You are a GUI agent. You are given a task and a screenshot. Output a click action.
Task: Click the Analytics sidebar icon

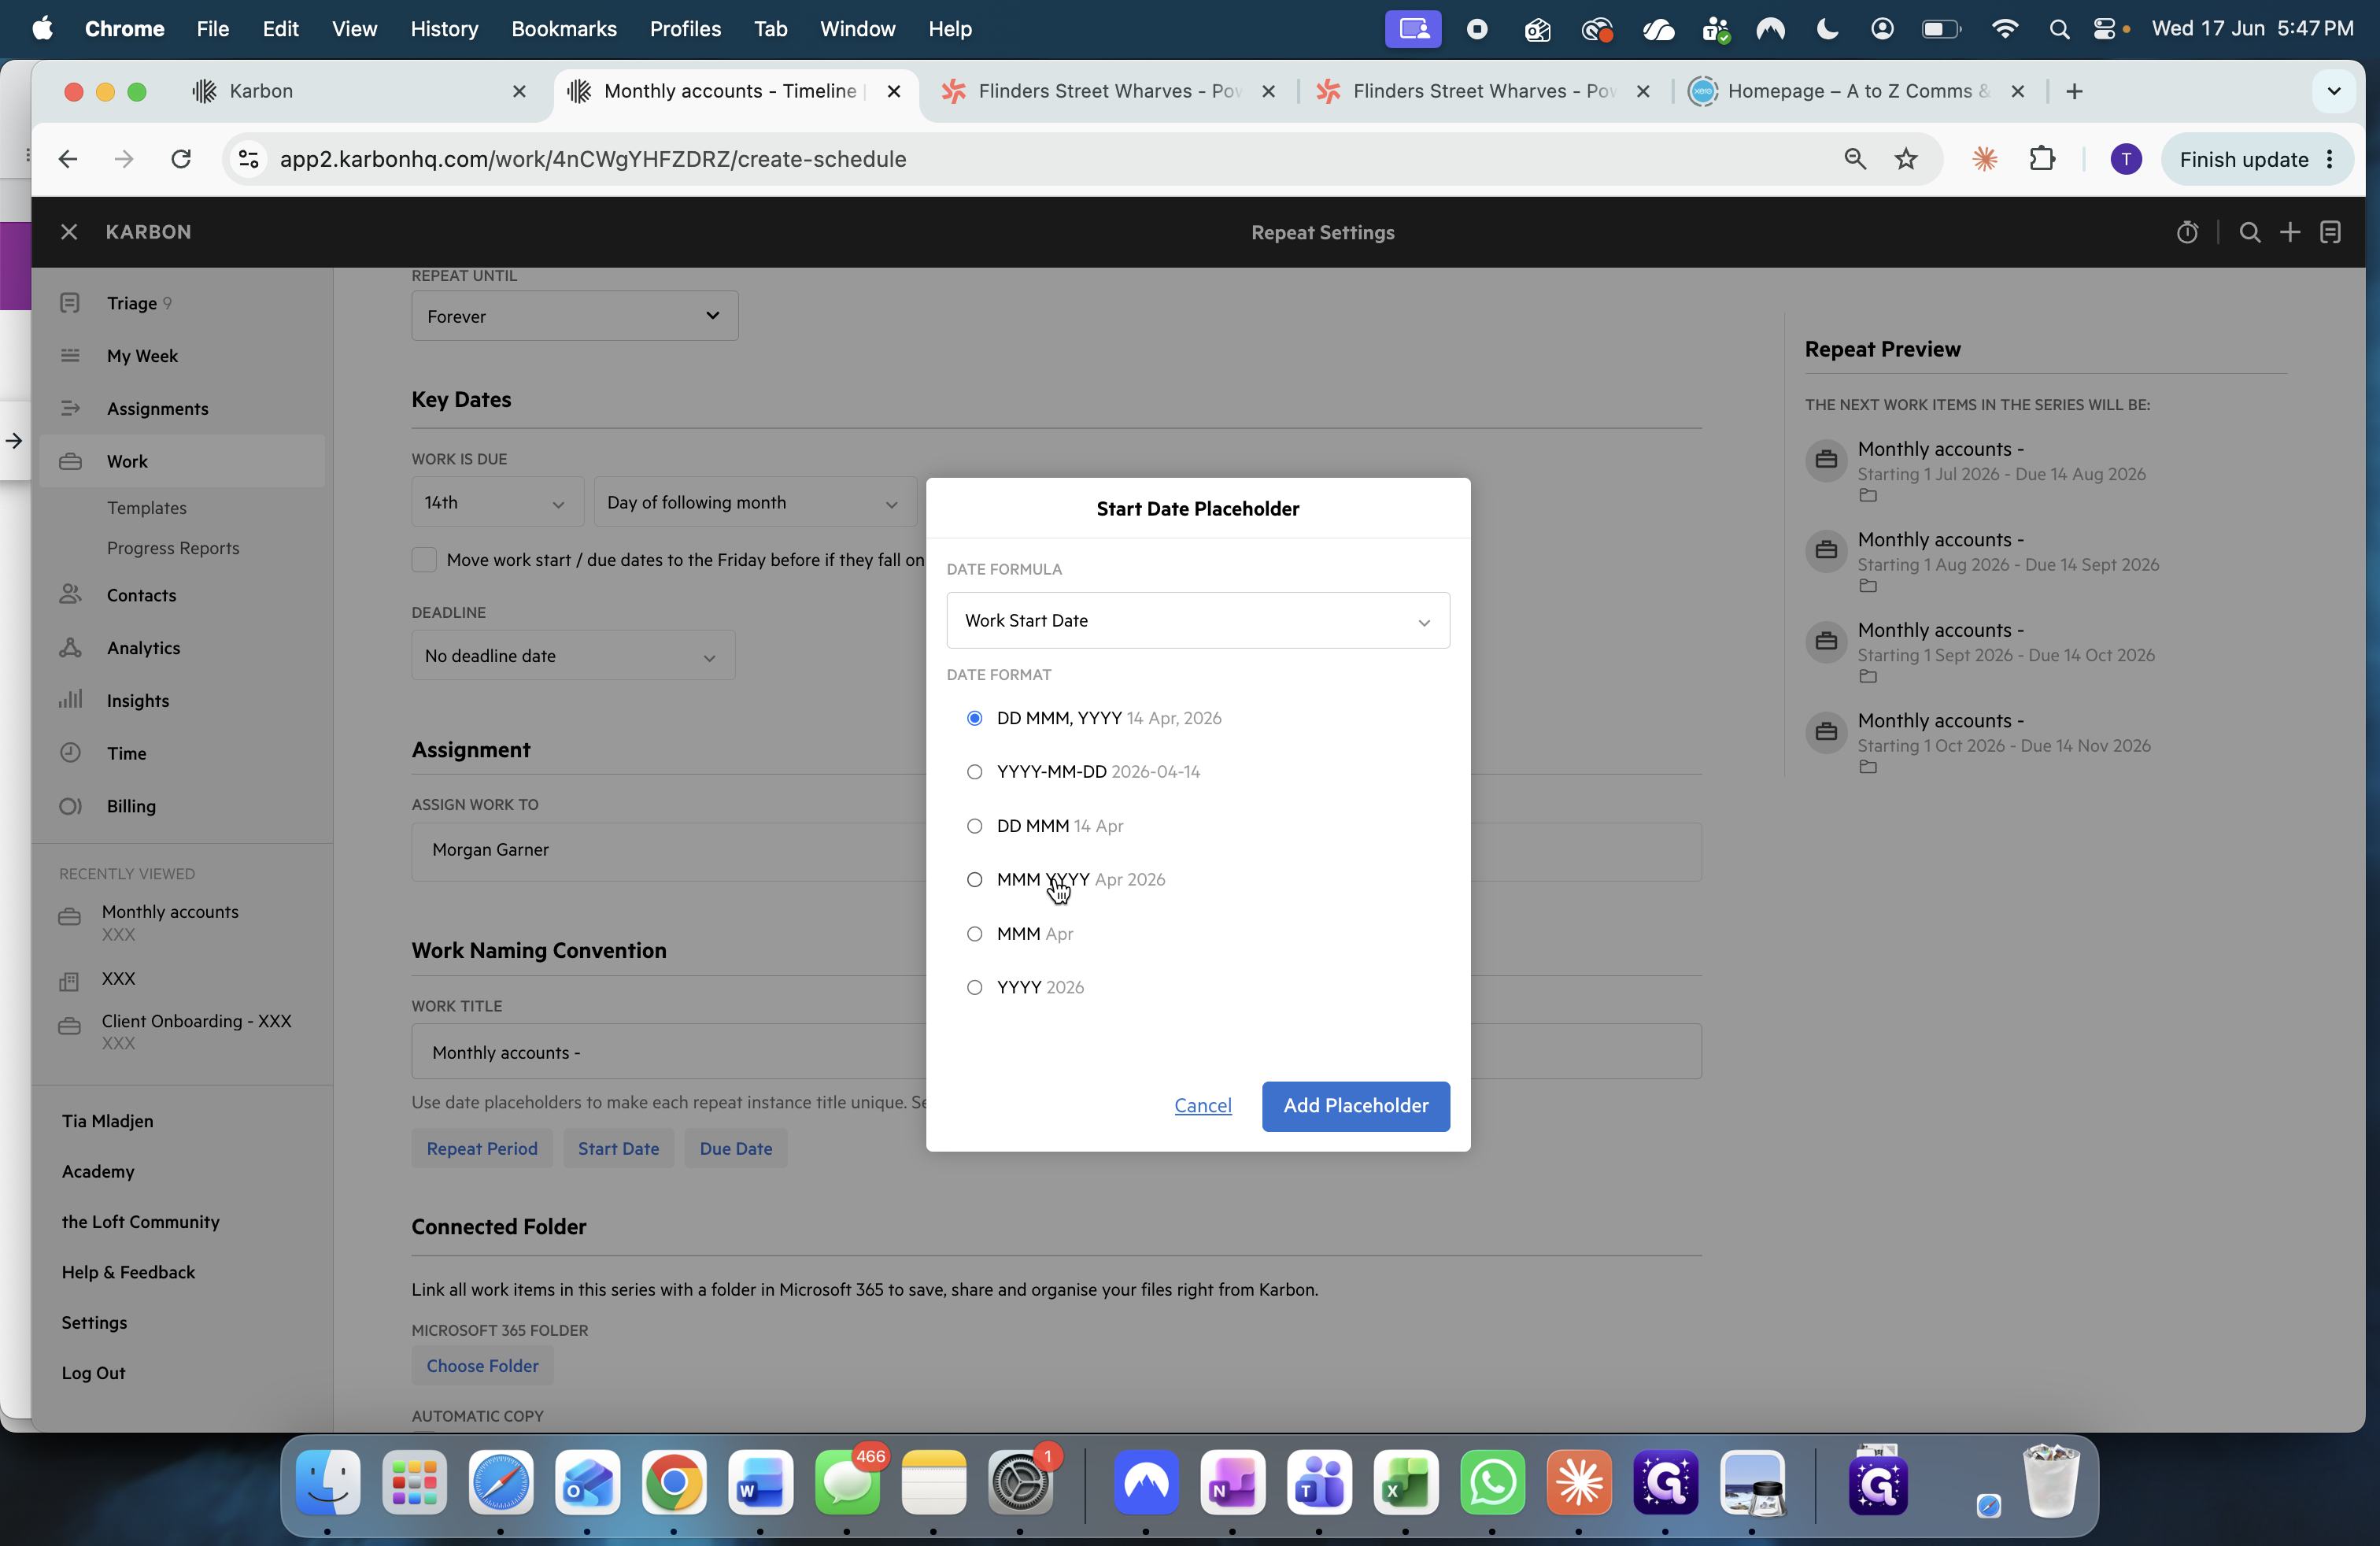(x=70, y=647)
